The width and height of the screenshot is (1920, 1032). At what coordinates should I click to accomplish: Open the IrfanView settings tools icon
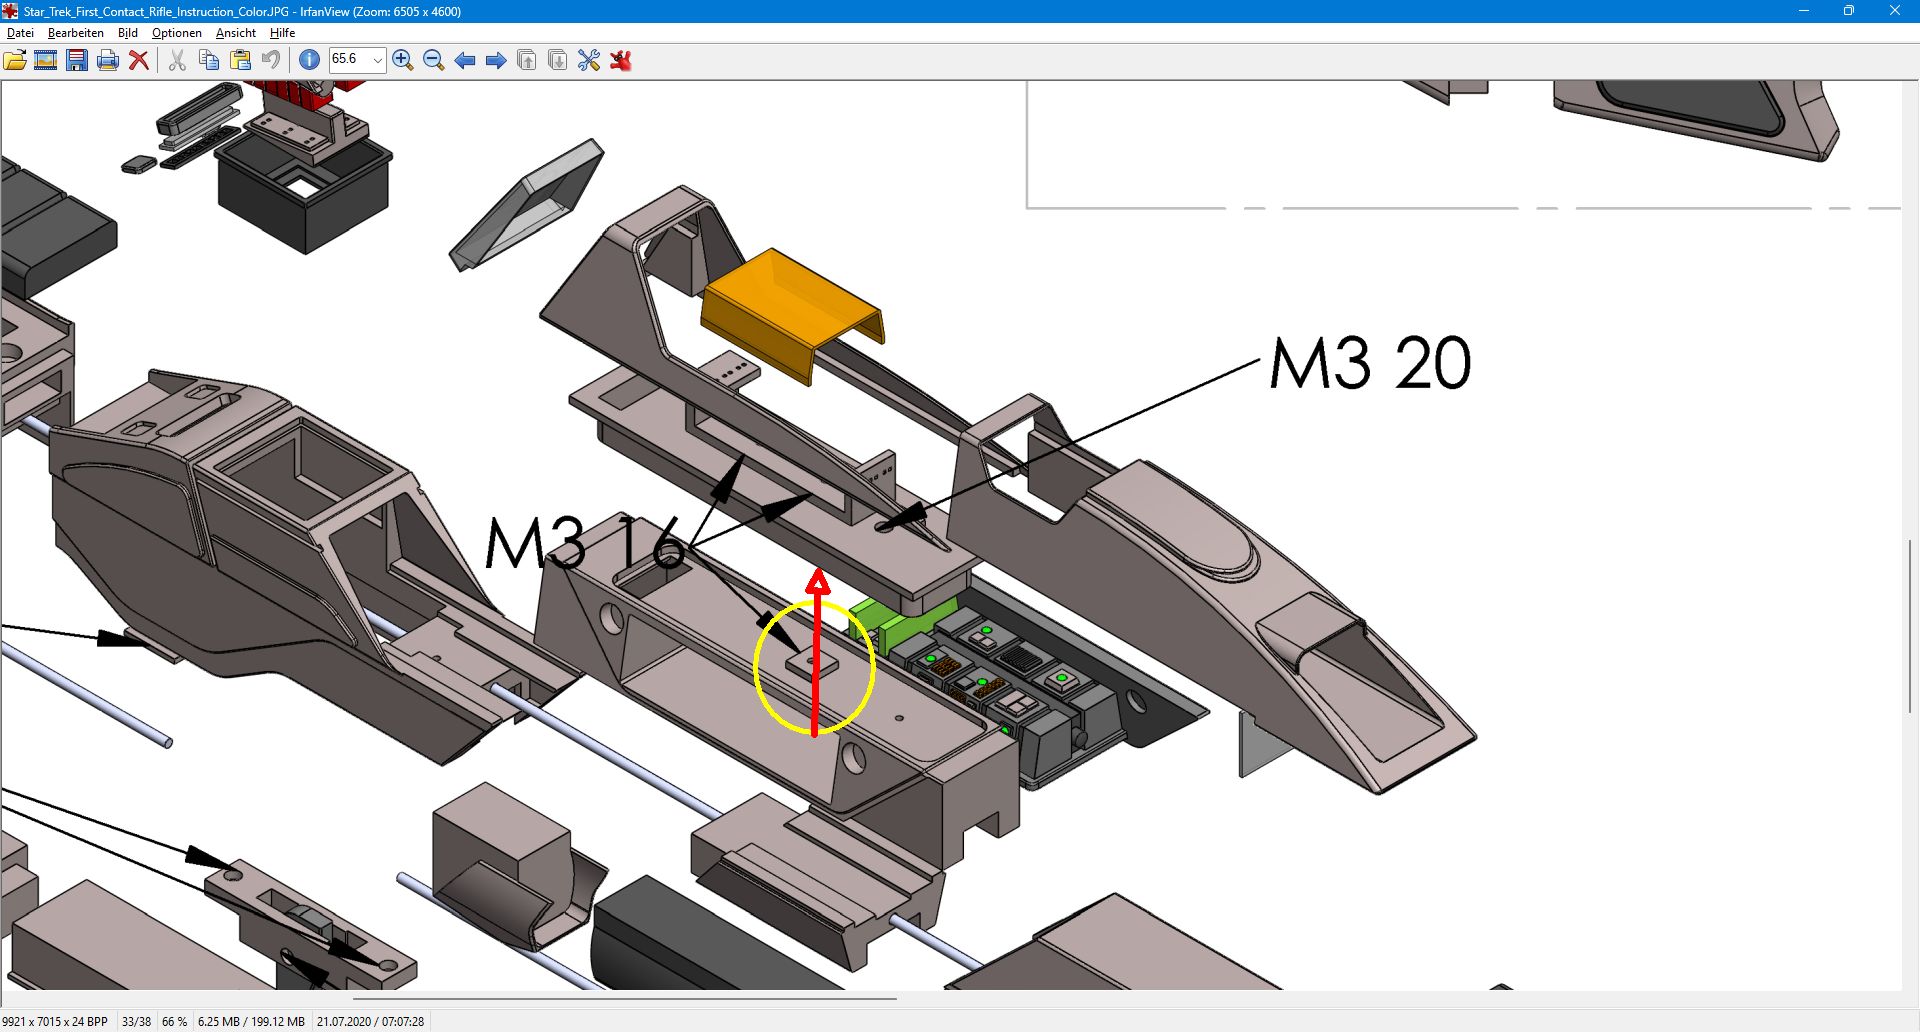pyautogui.click(x=589, y=60)
